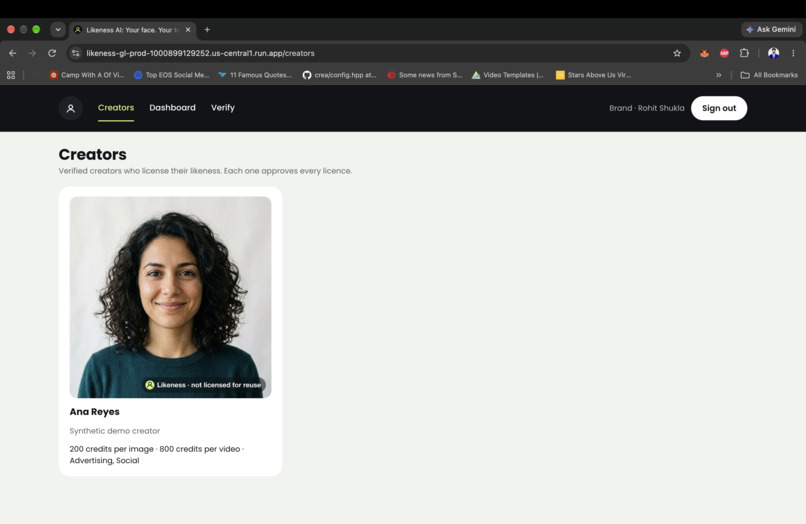This screenshot has height=524, width=806.
Task: Open the orange extension icon in toolbar
Action: tap(704, 53)
